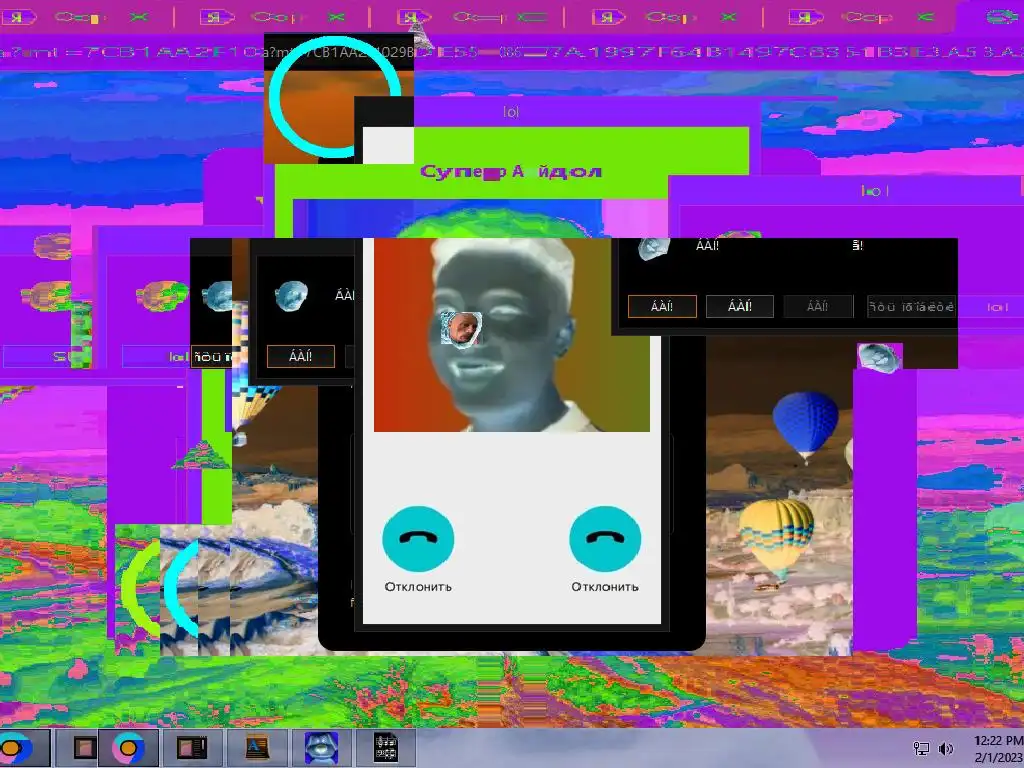This screenshot has height=768, width=1024.
Task: Click the crumpled-face icon beside ÁÀ text in small dialog
Action: click(291, 296)
